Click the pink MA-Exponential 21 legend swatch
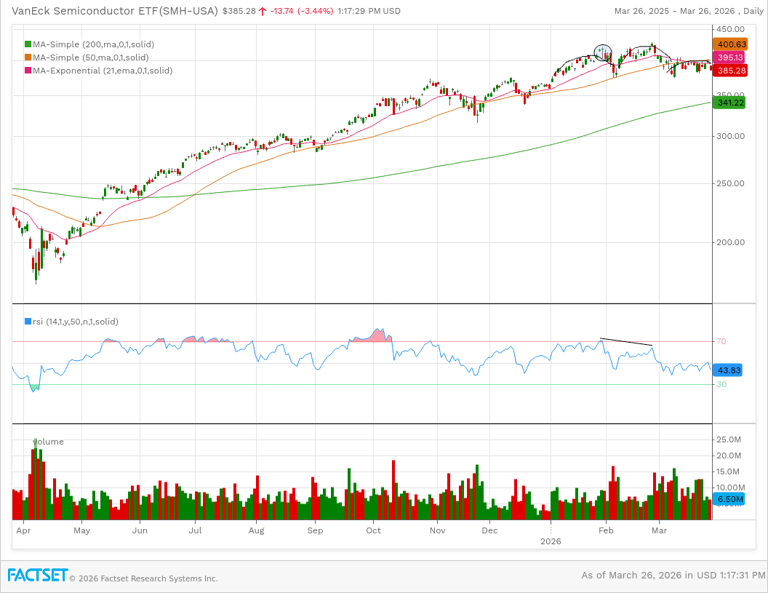 pos(28,71)
